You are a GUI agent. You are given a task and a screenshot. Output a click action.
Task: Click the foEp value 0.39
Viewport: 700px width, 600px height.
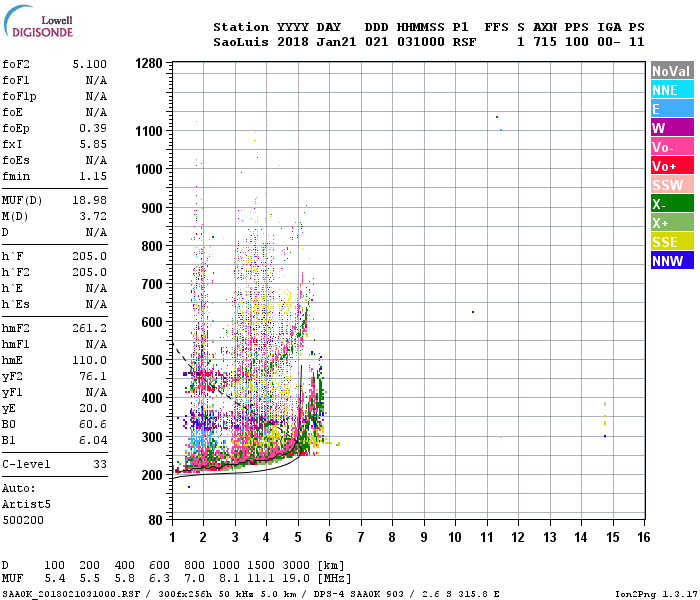[93, 128]
